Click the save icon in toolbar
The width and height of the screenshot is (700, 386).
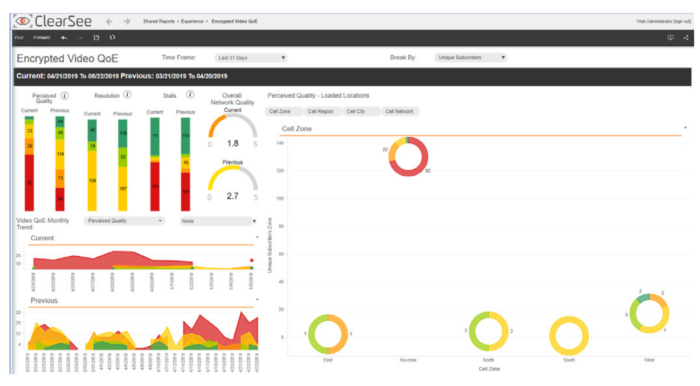click(x=96, y=38)
